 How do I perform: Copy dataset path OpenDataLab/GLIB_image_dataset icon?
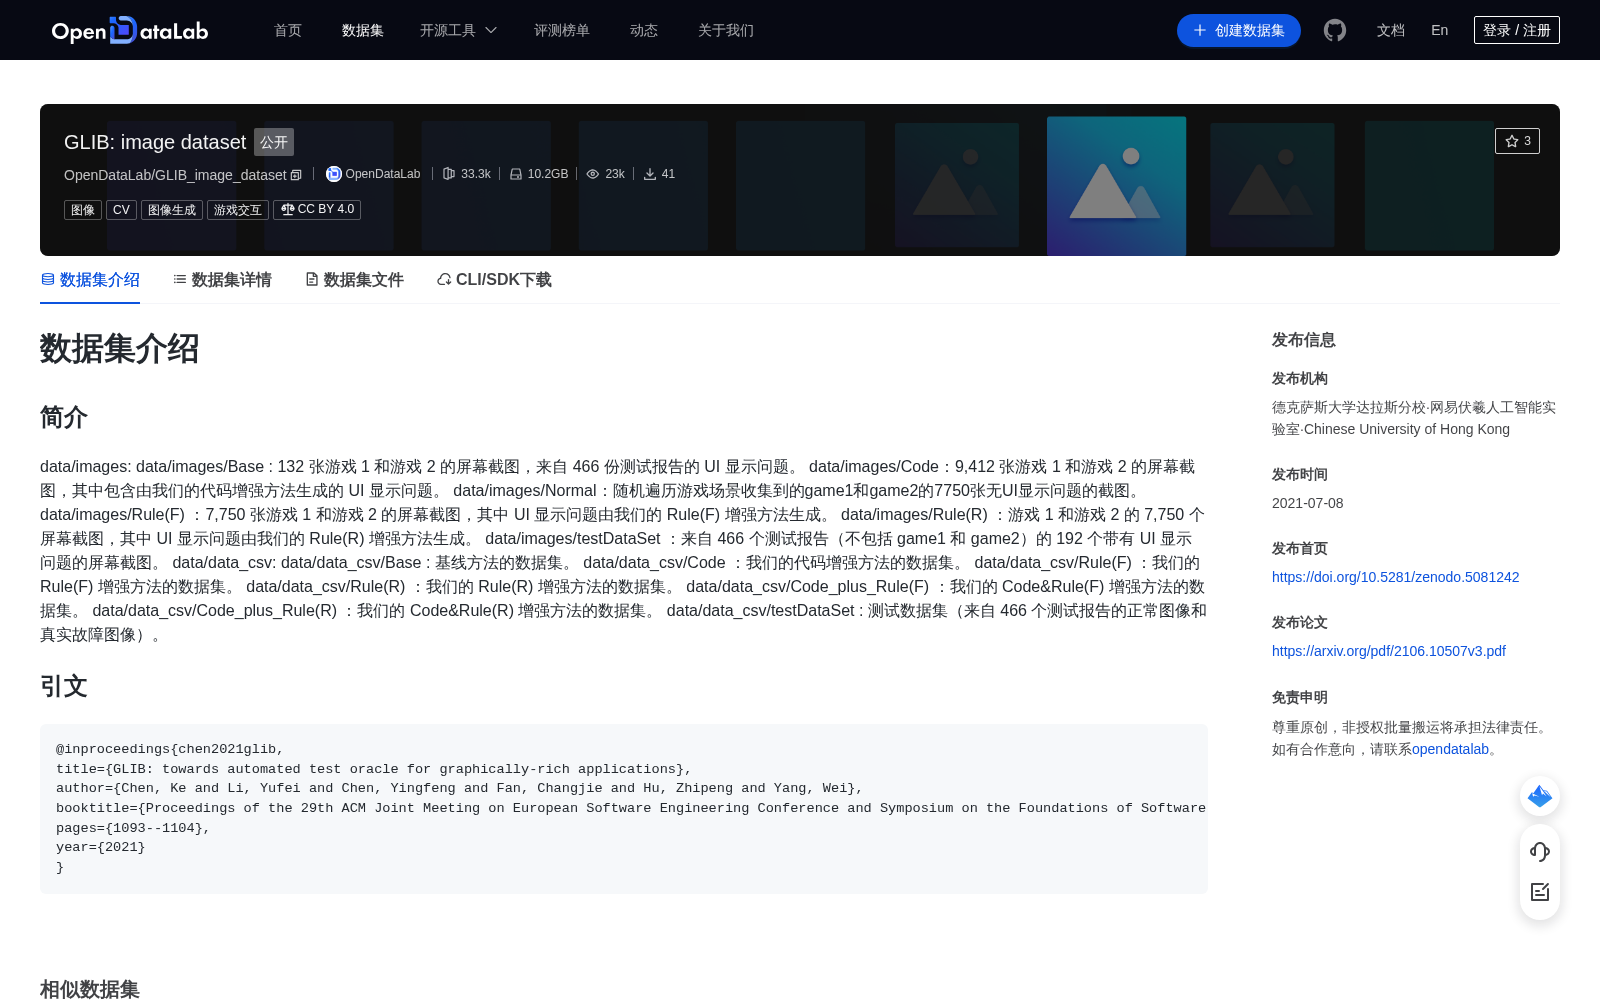pos(296,175)
